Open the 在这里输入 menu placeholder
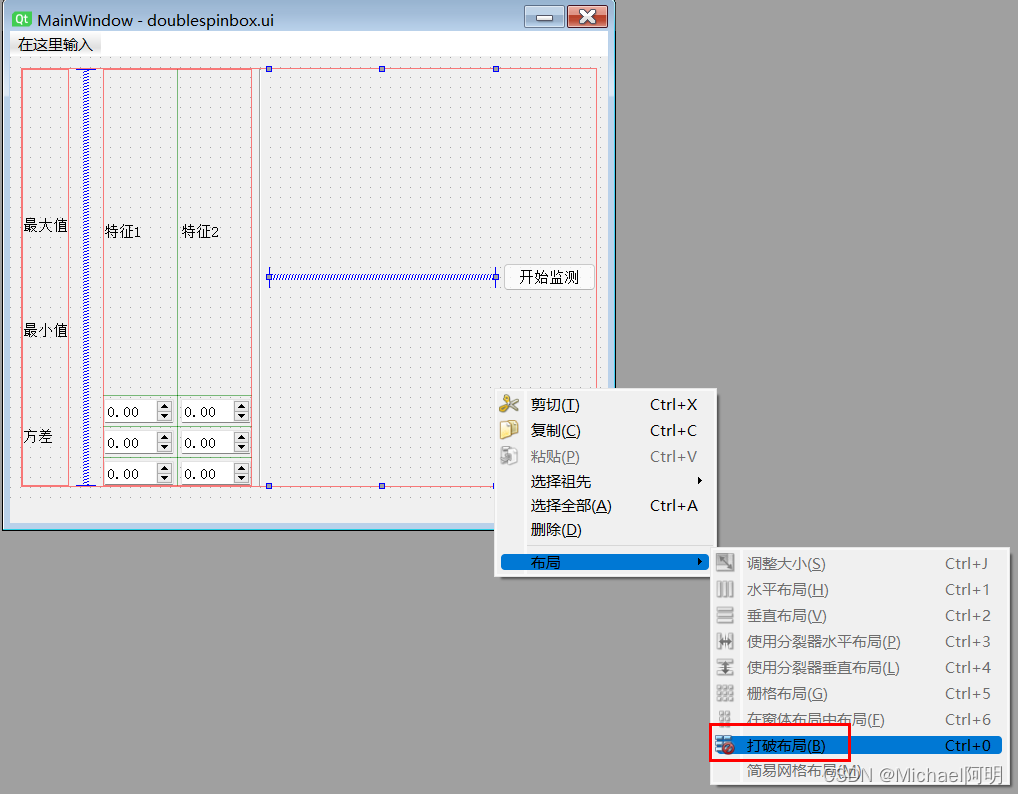The width and height of the screenshot is (1018, 794). (56, 44)
